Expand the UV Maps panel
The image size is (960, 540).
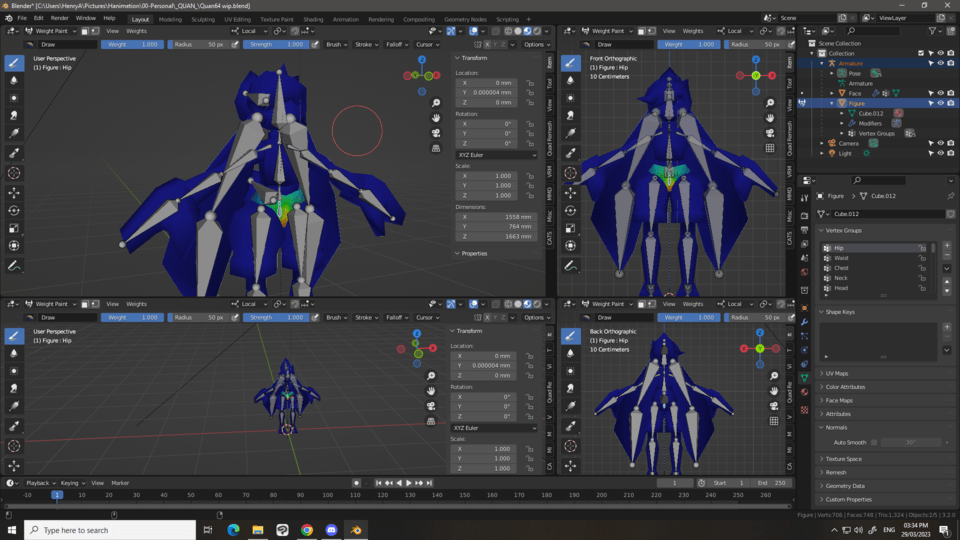click(836, 374)
